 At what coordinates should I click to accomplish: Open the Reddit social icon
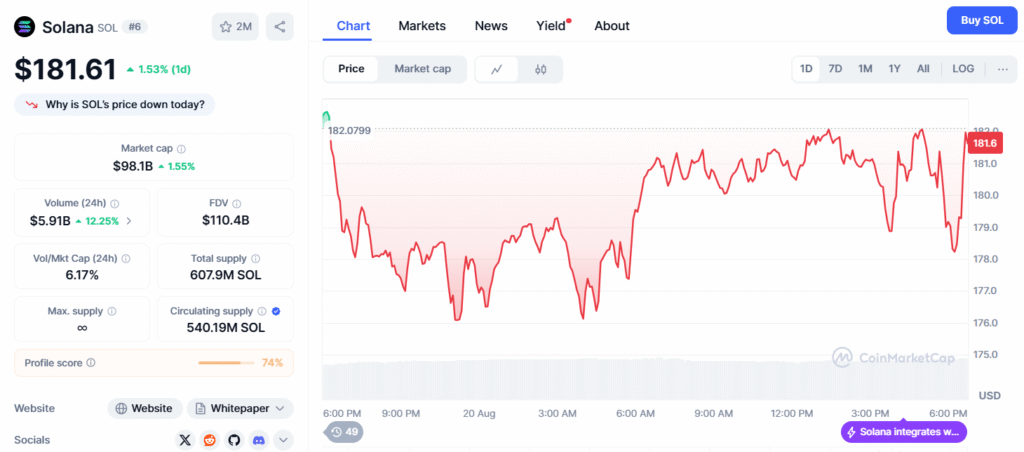coord(210,440)
